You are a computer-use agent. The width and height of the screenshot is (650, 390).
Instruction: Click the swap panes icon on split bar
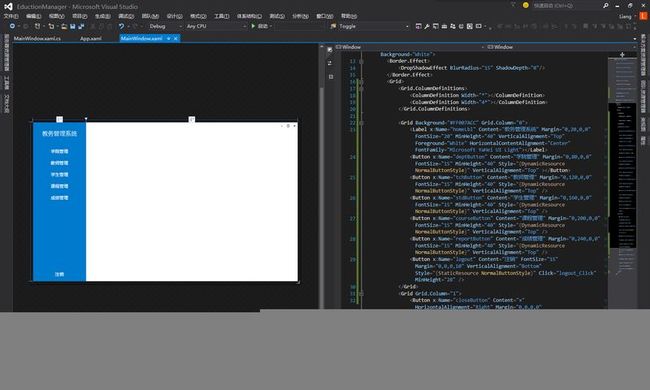(330, 63)
